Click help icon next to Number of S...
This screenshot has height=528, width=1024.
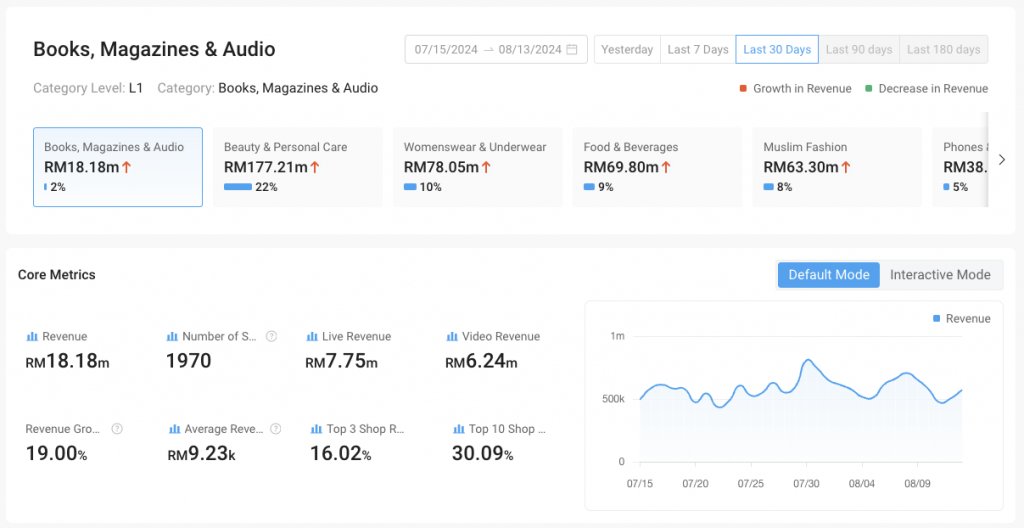[x=271, y=337]
